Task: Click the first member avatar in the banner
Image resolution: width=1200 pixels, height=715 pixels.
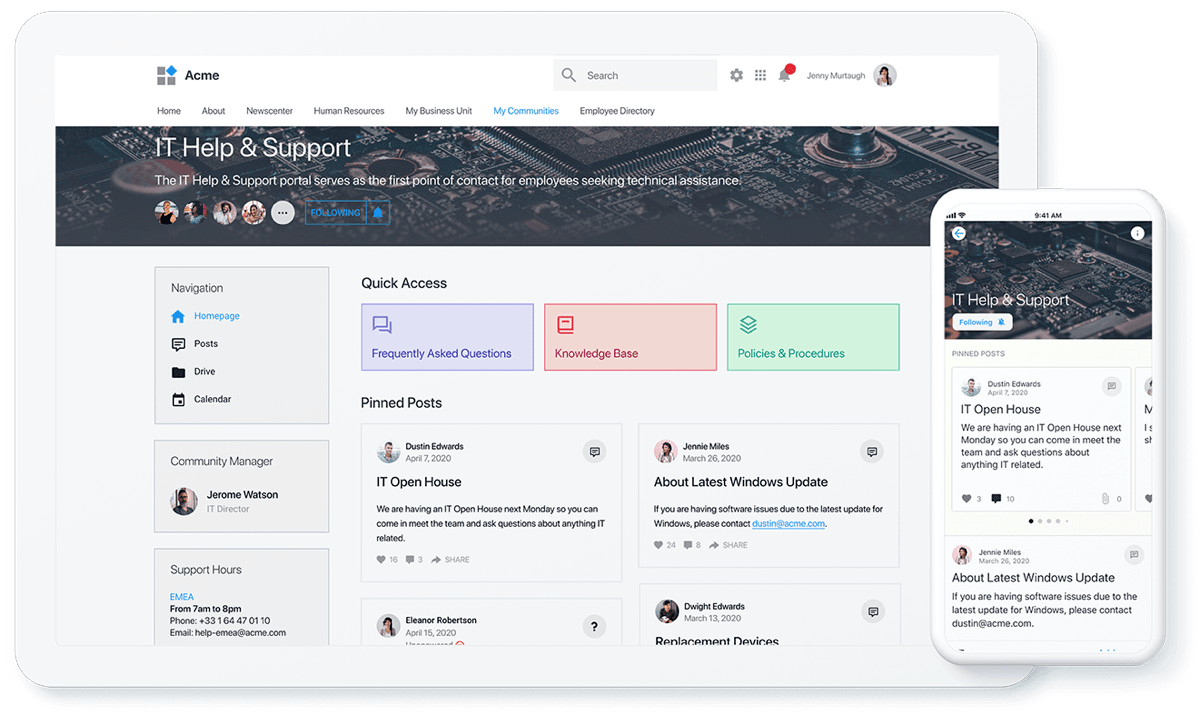Action: pos(166,213)
